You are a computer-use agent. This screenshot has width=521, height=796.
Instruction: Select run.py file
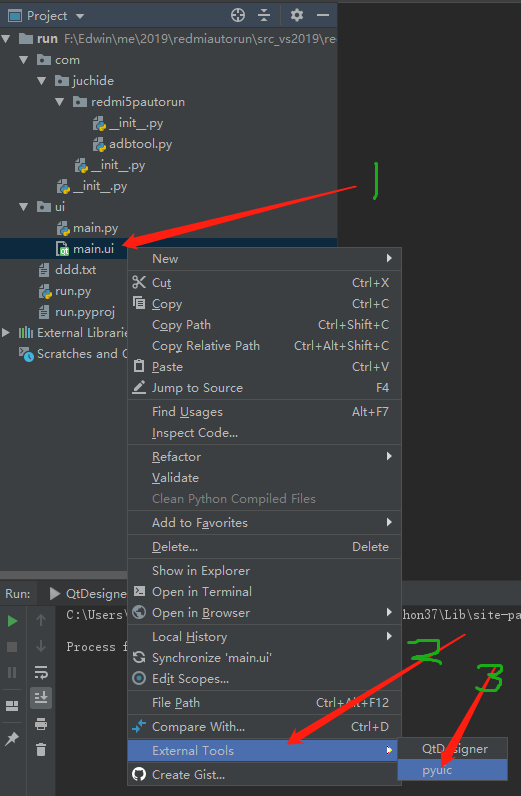click(x=65, y=291)
